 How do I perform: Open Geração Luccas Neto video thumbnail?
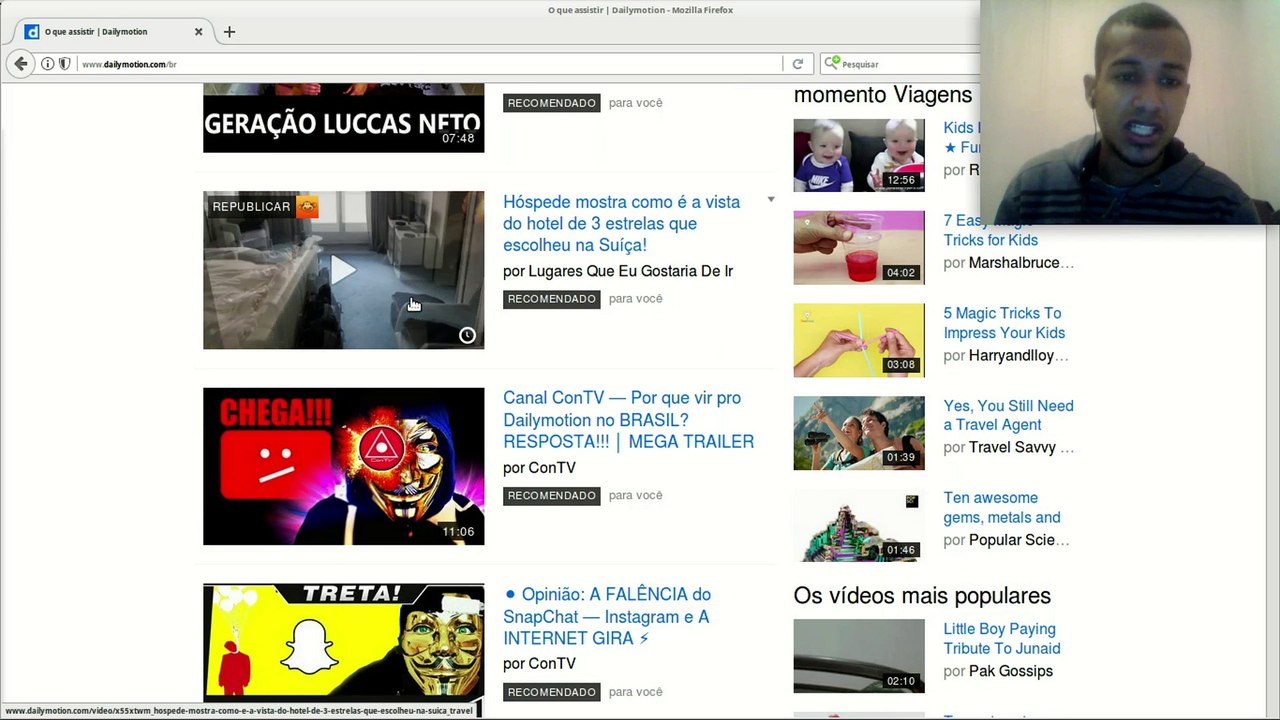343,118
